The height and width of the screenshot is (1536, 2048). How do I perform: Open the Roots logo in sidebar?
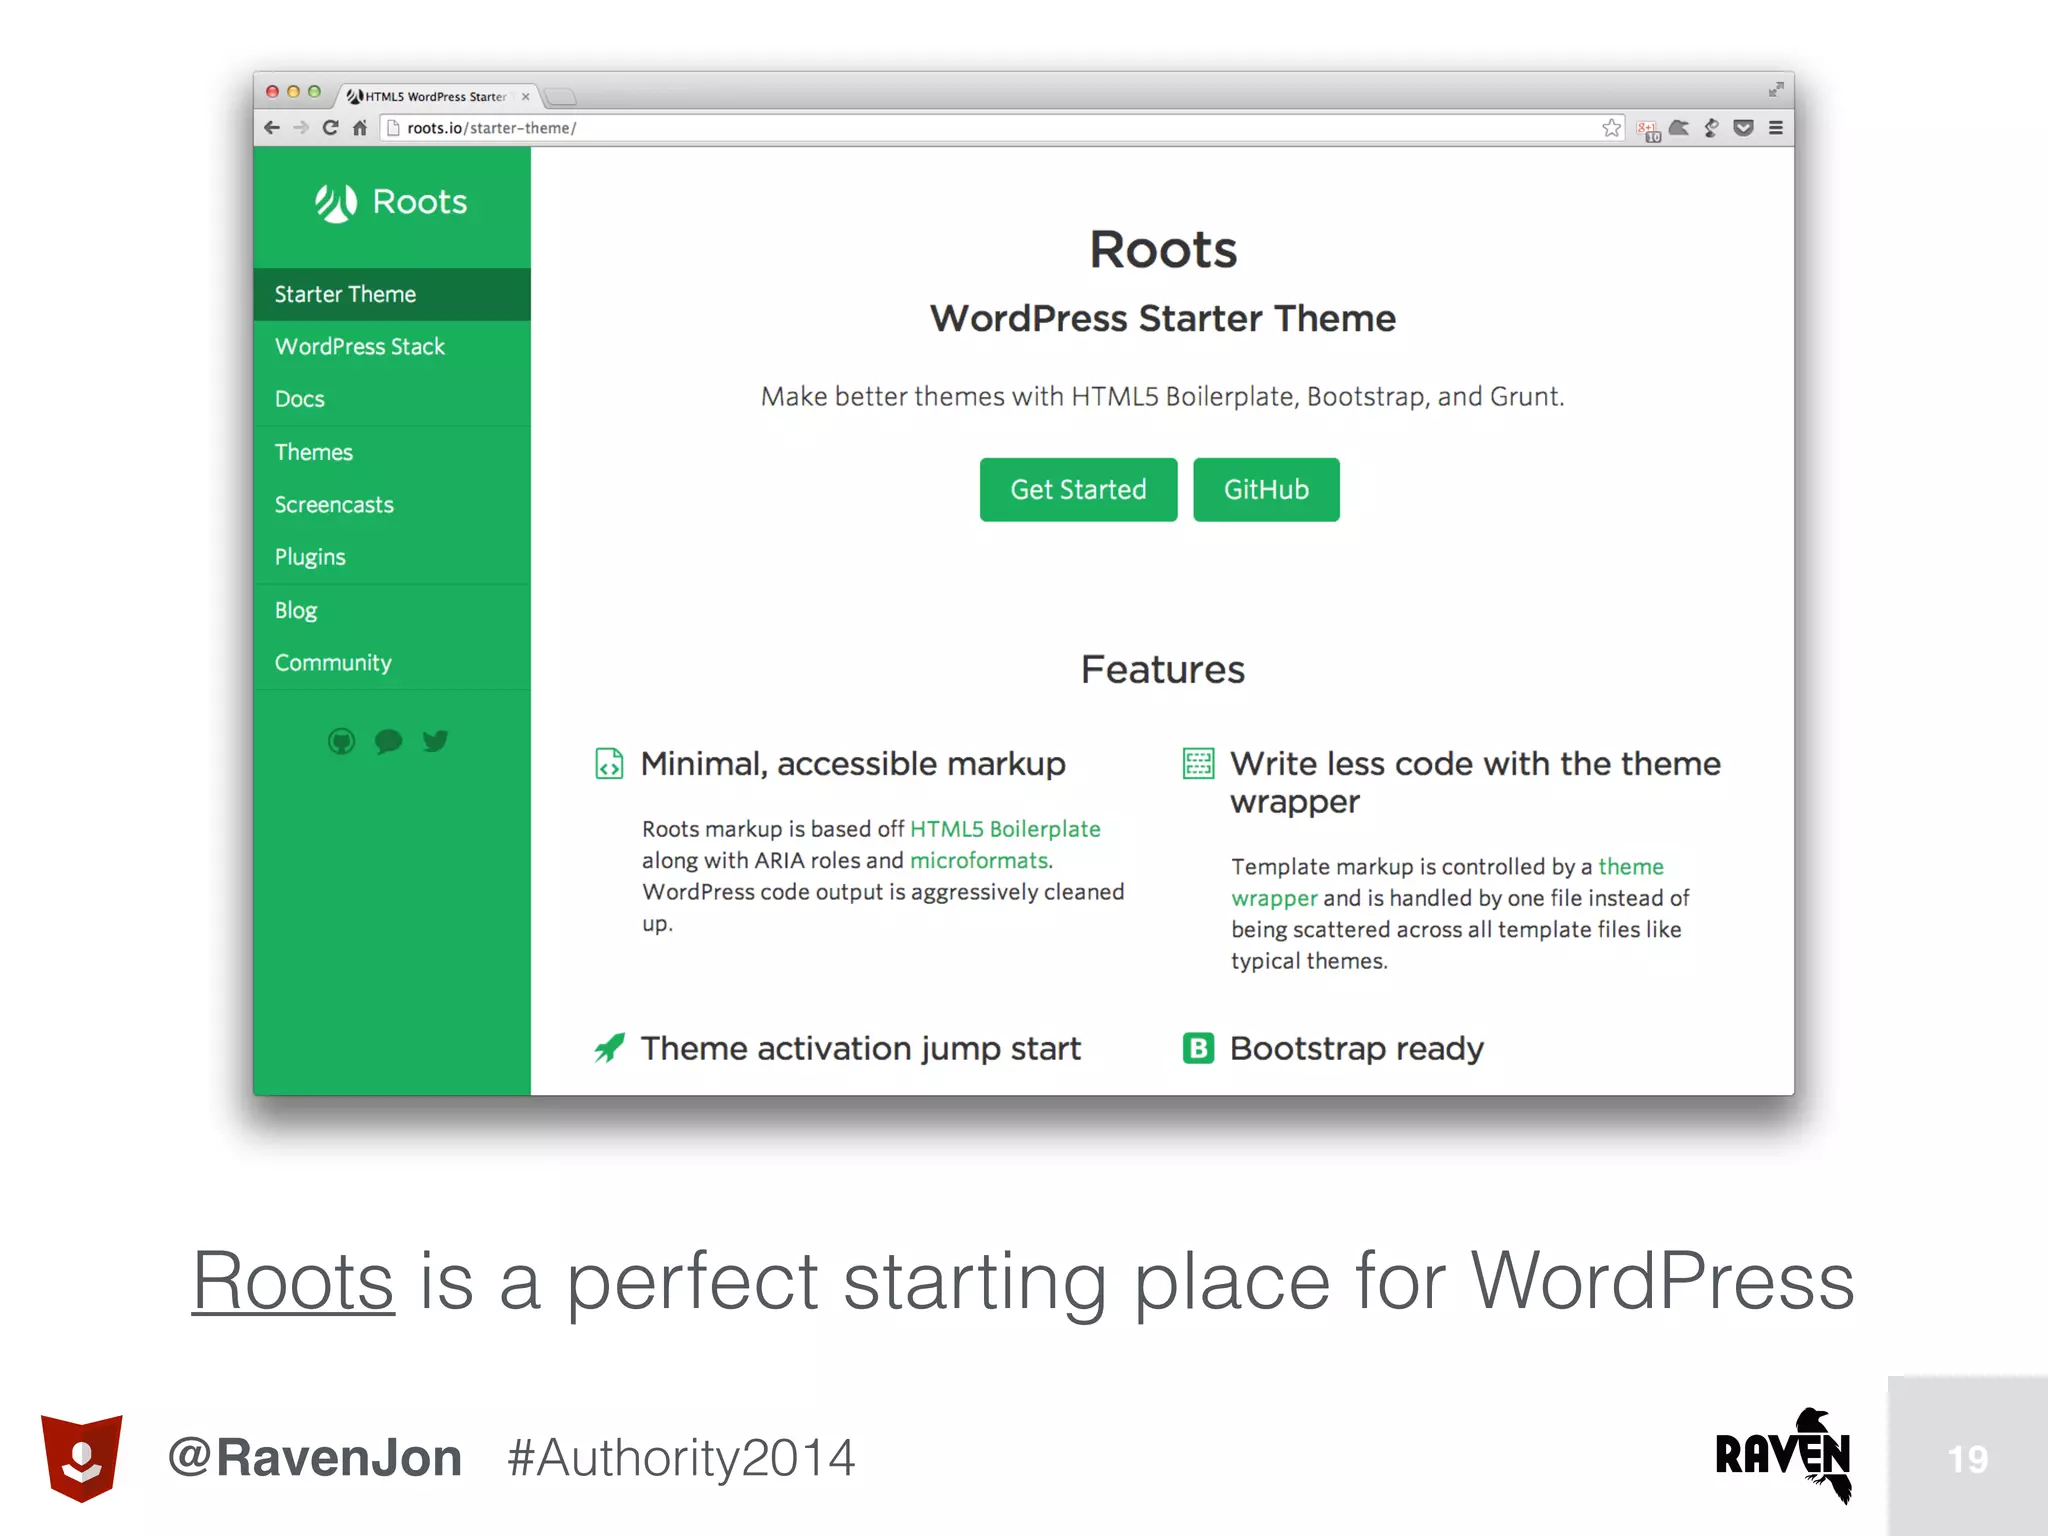click(391, 202)
